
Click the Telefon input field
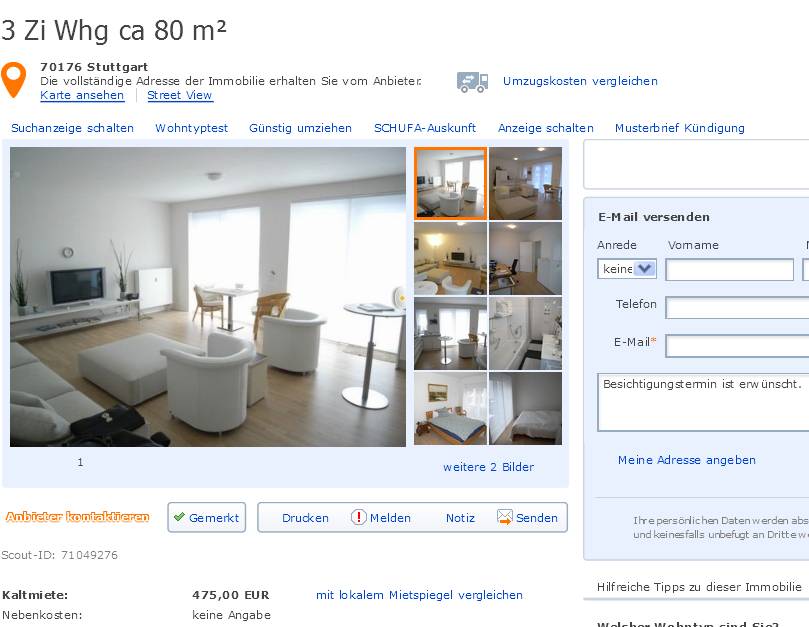click(737, 308)
